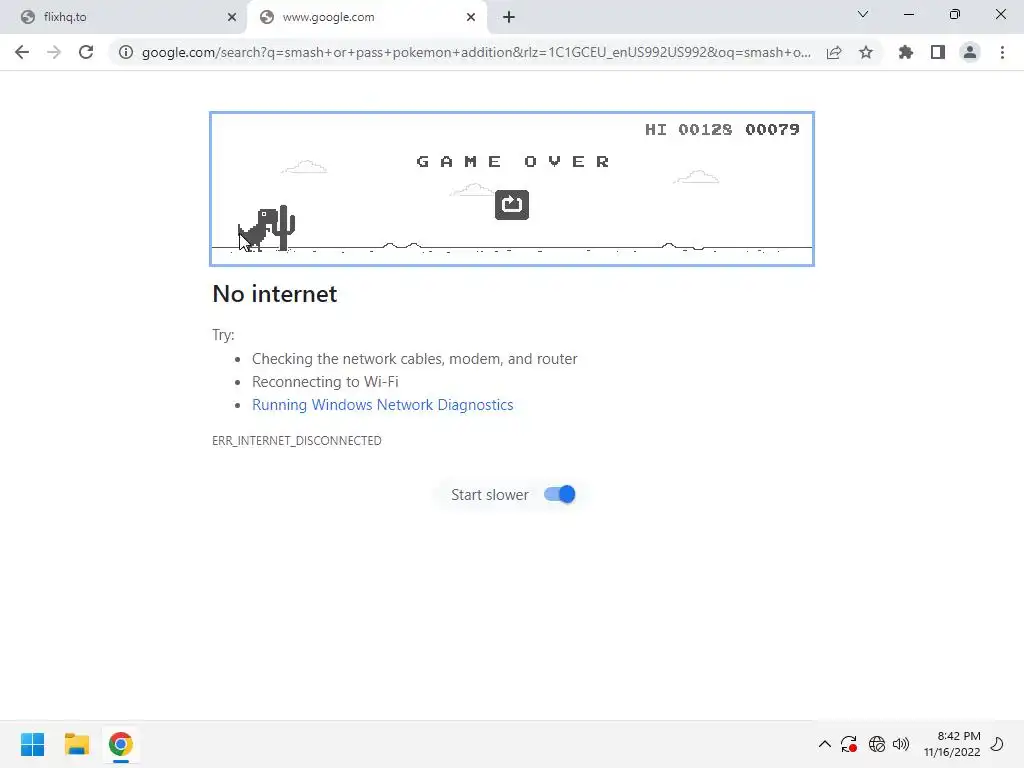
Task: Close the flixhq.to tab
Action: (x=231, y=17)
